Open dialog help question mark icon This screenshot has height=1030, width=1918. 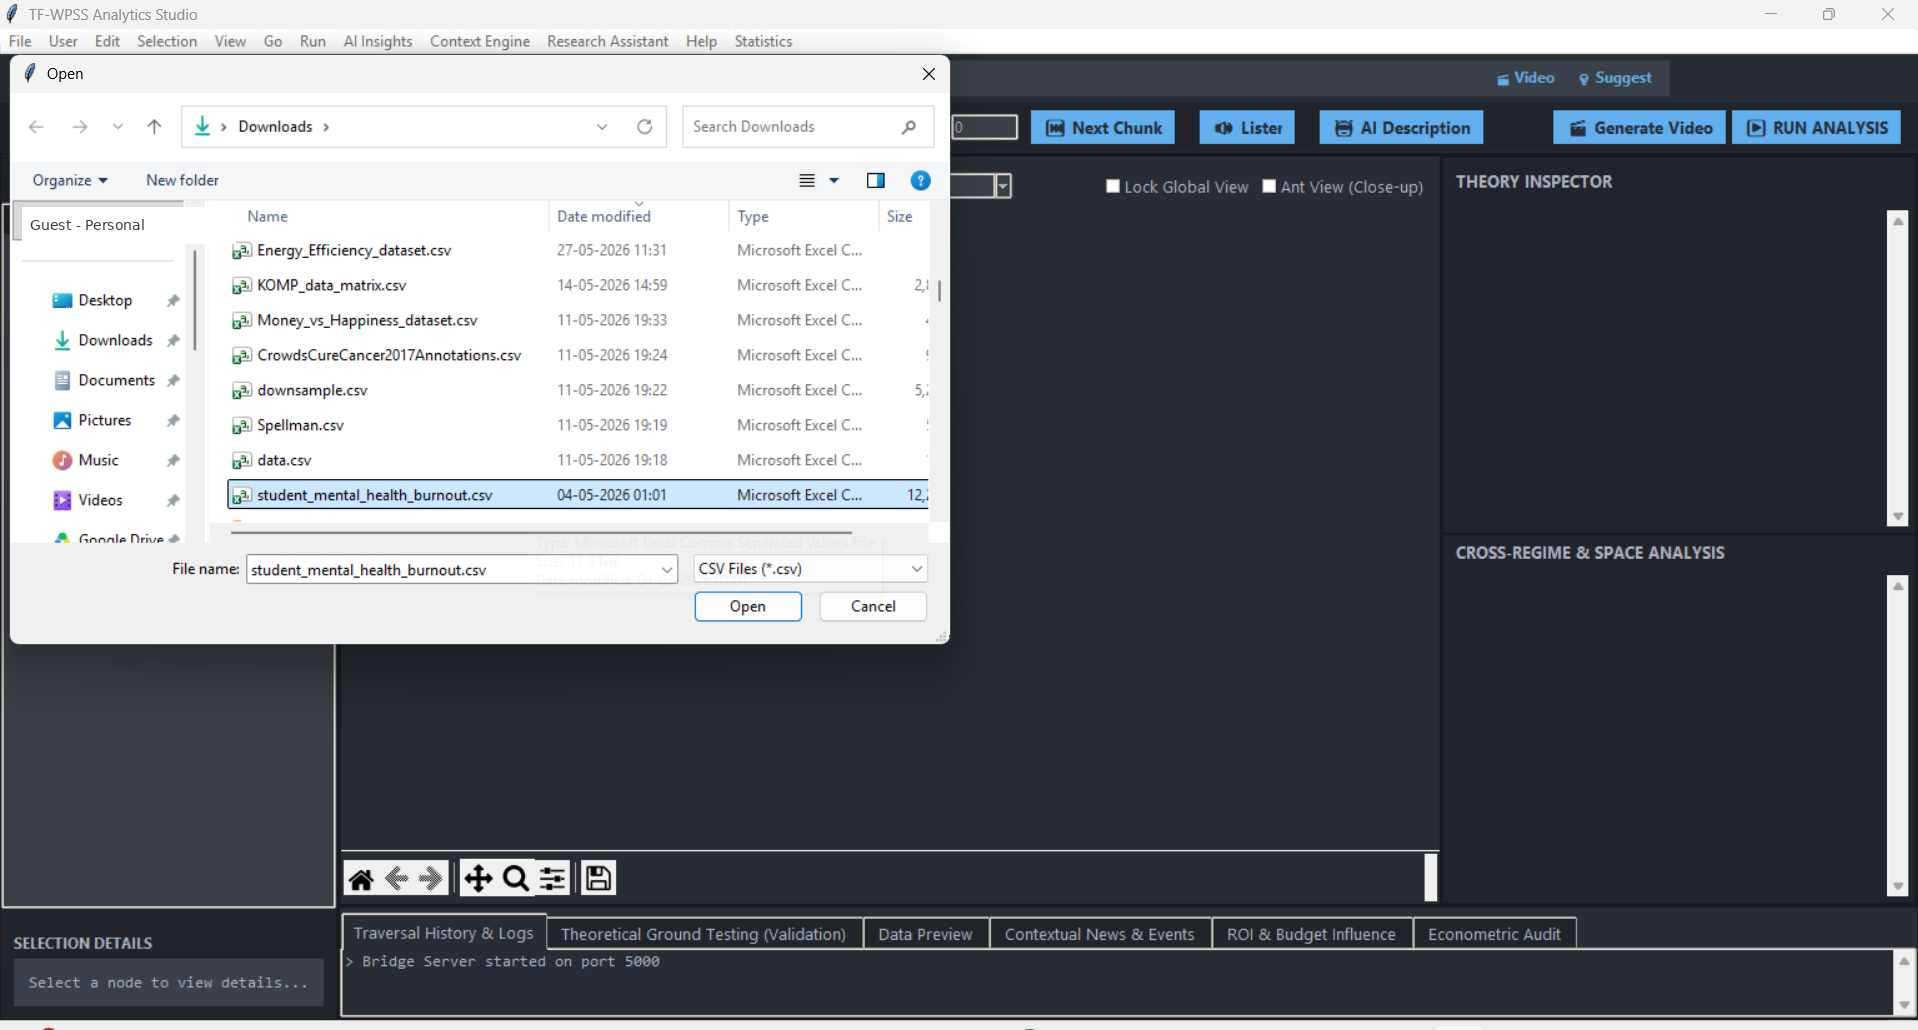[x=921, y=180]
